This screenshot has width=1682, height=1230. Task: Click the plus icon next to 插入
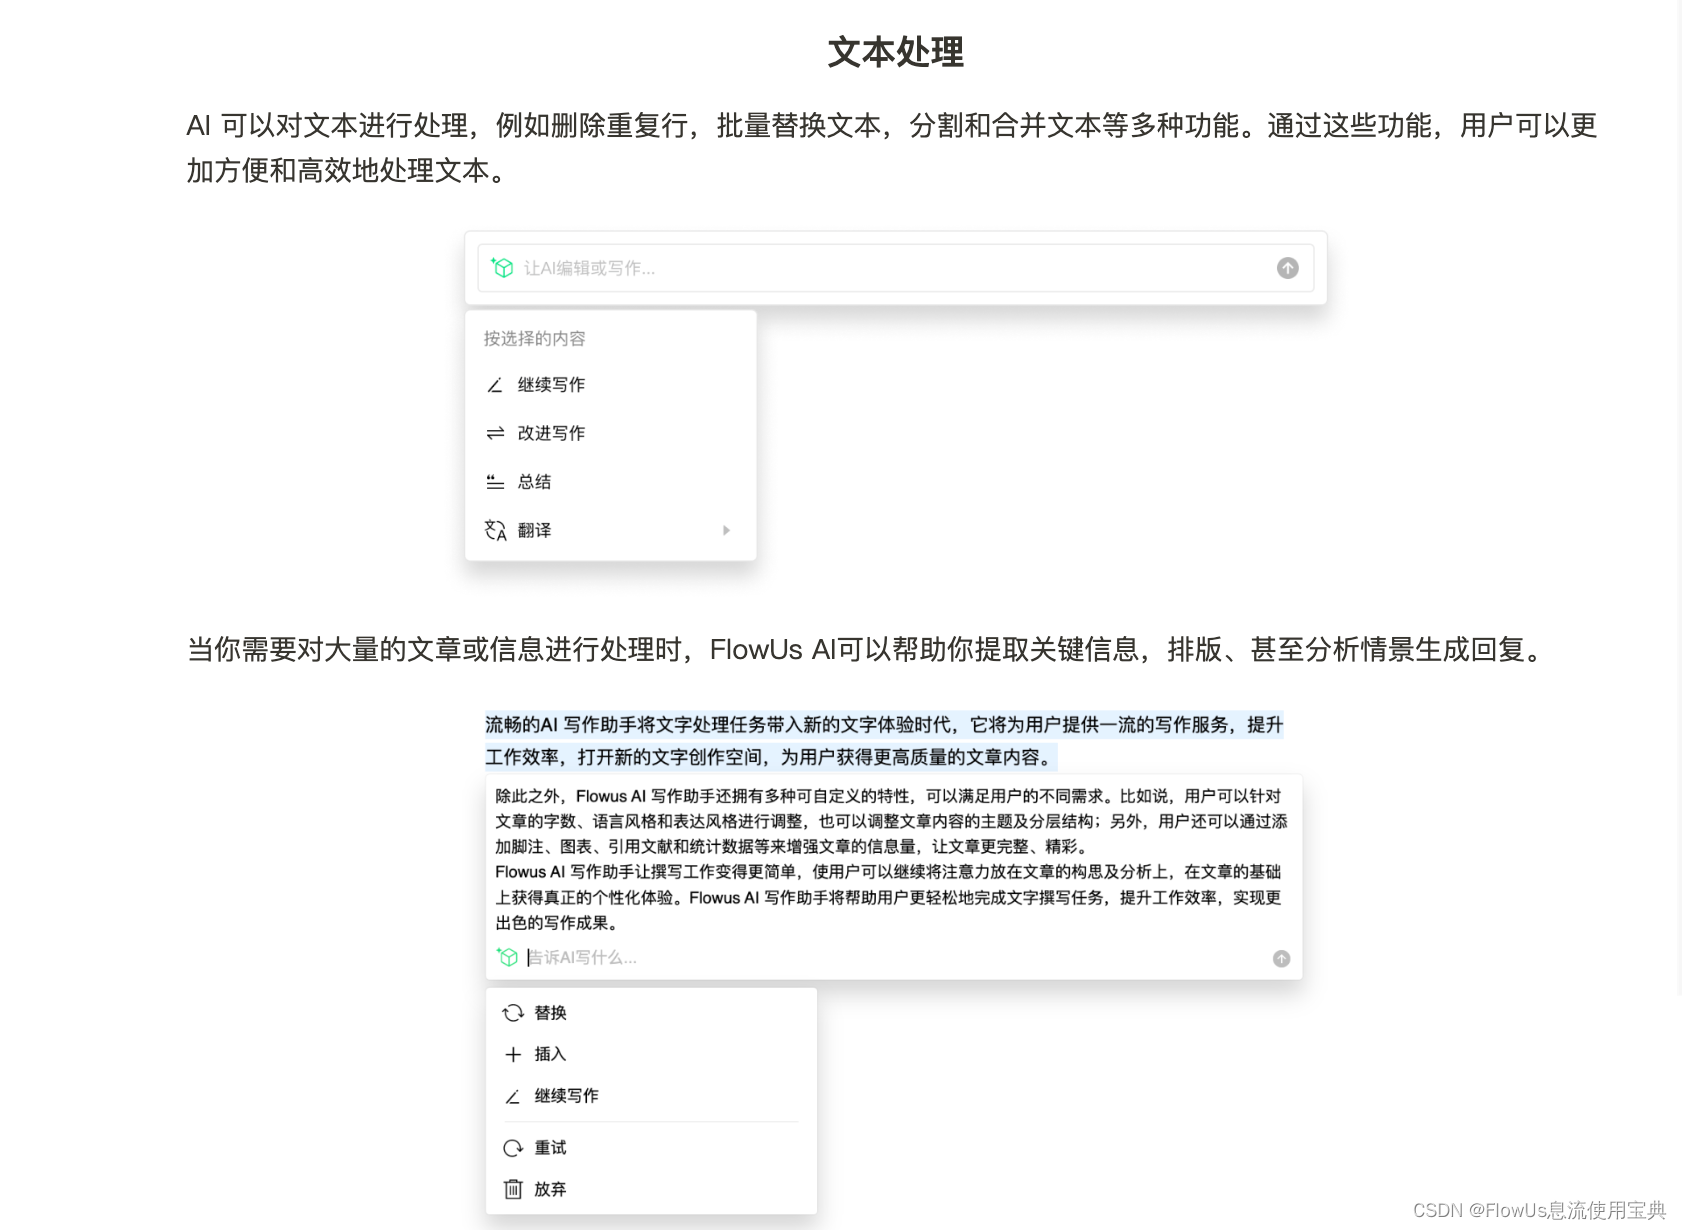513,1054
